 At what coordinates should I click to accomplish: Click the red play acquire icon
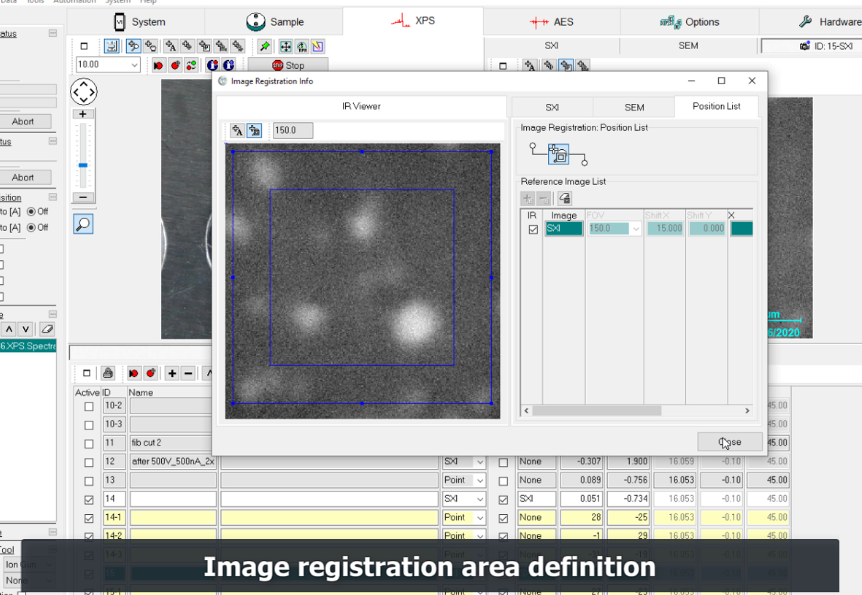click(x=158, y=65)
